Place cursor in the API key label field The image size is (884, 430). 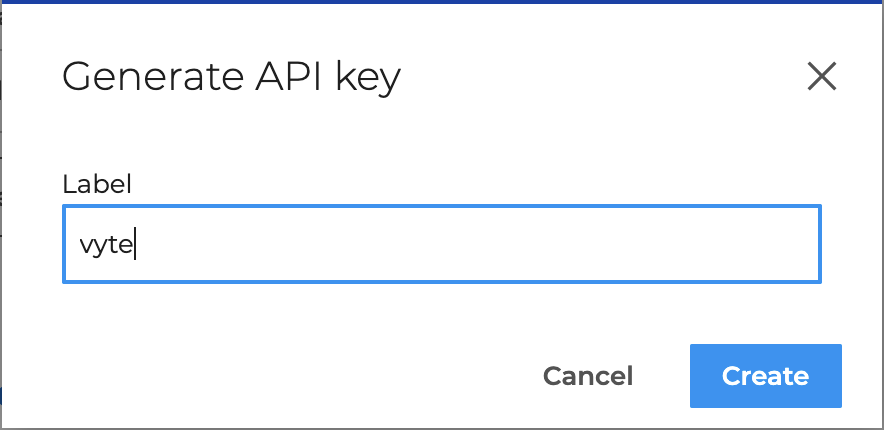point(441,245)
